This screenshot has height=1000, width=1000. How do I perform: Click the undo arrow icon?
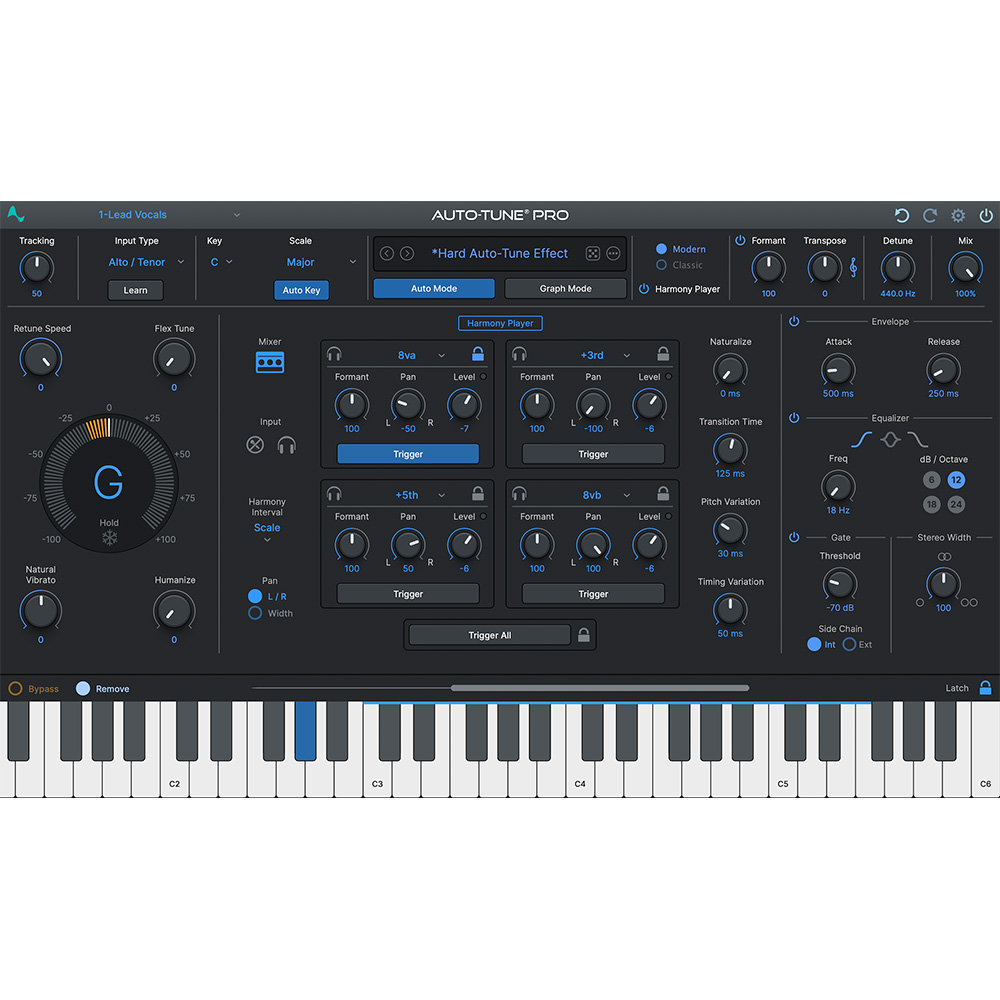pos(901,216)
